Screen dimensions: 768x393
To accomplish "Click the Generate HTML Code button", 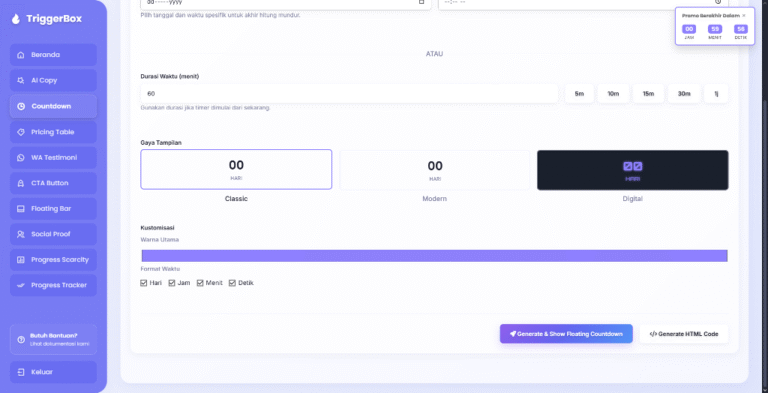I will (x=684, y=334).
